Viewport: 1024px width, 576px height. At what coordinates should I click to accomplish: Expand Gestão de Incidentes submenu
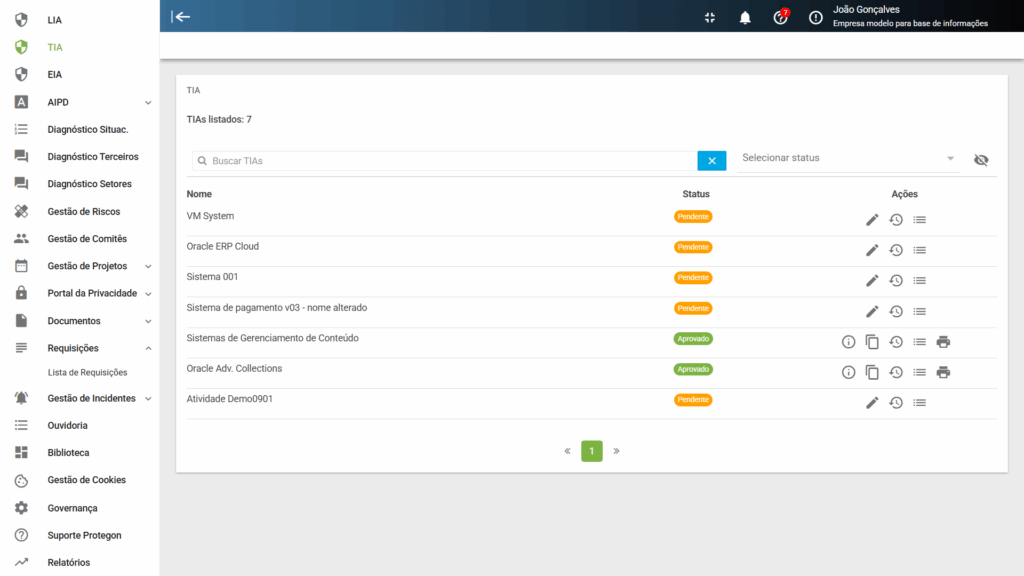click(x=148, y=398)
